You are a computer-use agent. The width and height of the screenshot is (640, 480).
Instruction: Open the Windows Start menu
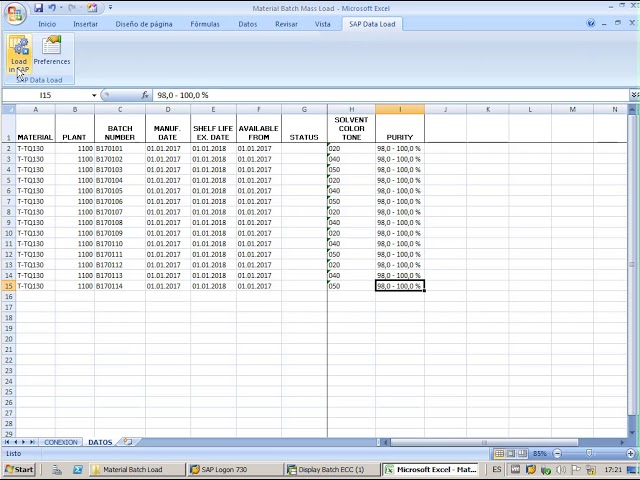[19, 469]
